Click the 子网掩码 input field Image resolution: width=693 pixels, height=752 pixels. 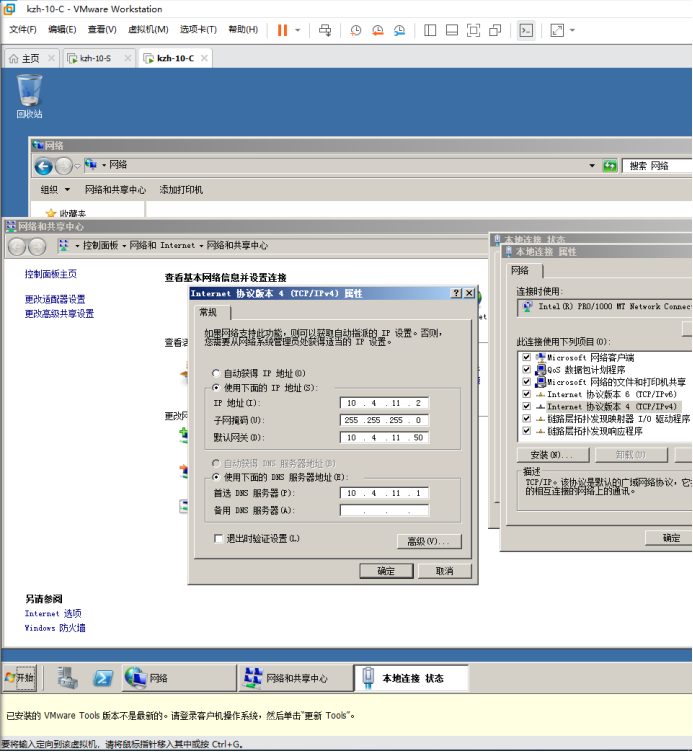384,420
